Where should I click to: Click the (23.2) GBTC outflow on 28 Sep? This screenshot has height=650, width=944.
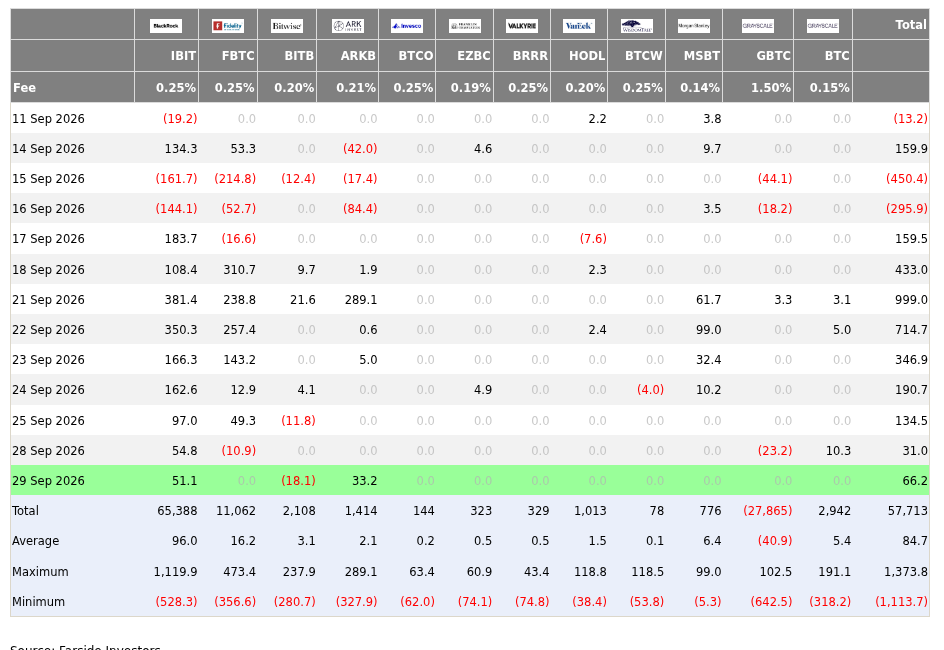point(775,451)
